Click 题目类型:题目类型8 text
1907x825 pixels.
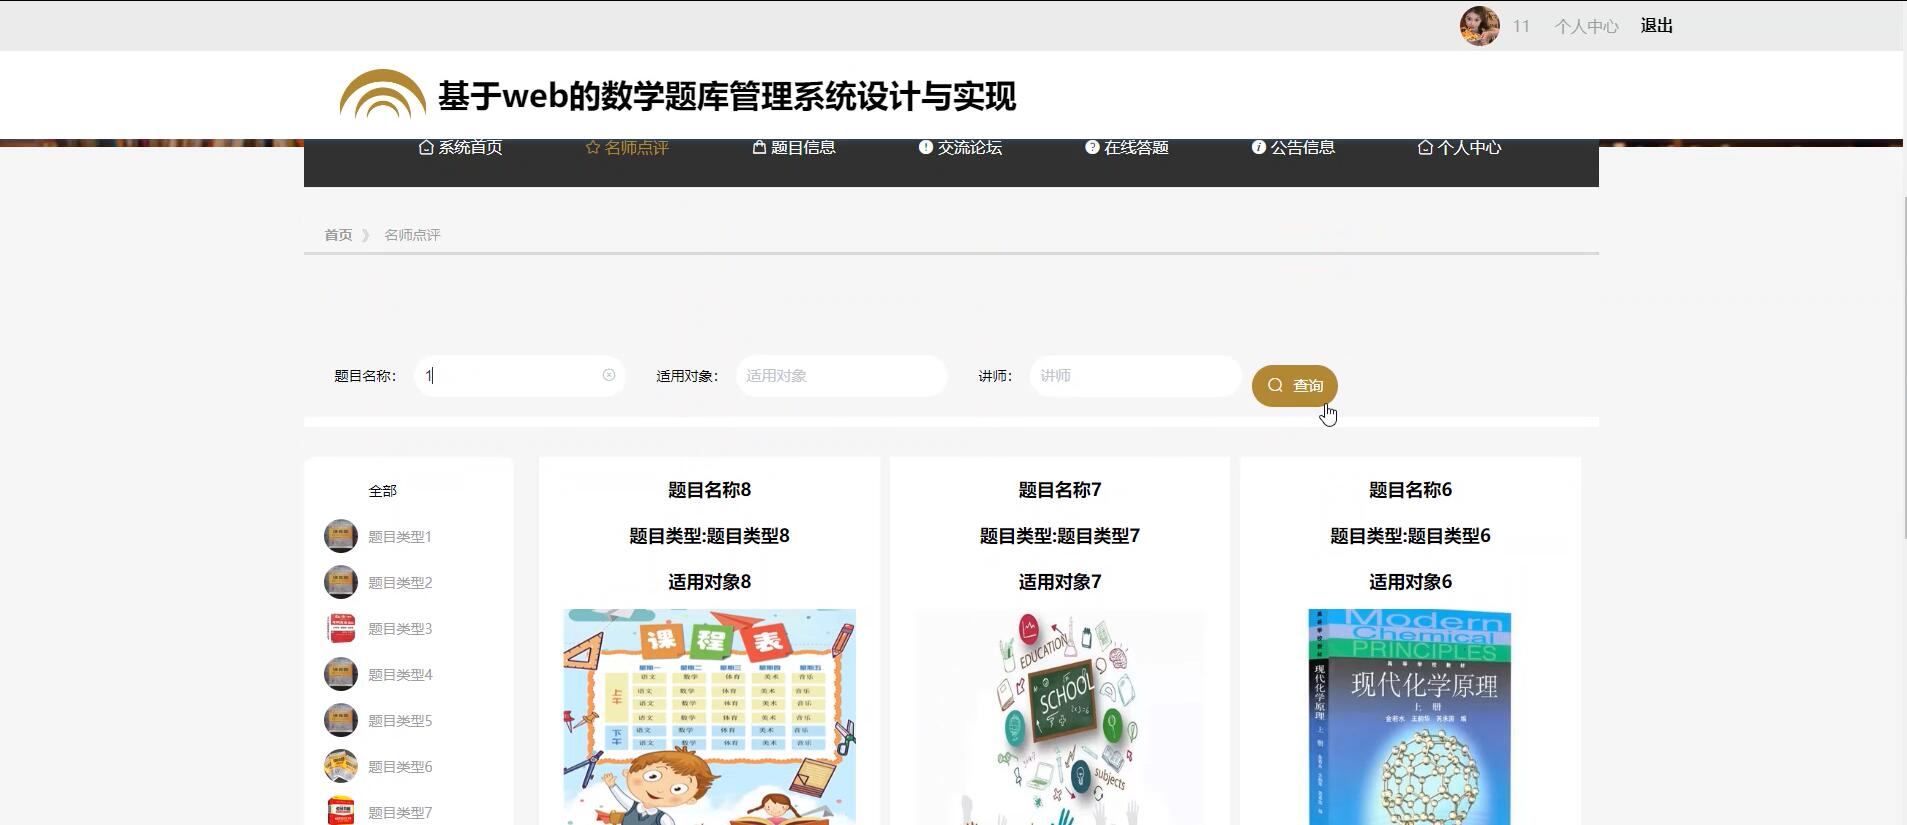click(x=710, y=536)
